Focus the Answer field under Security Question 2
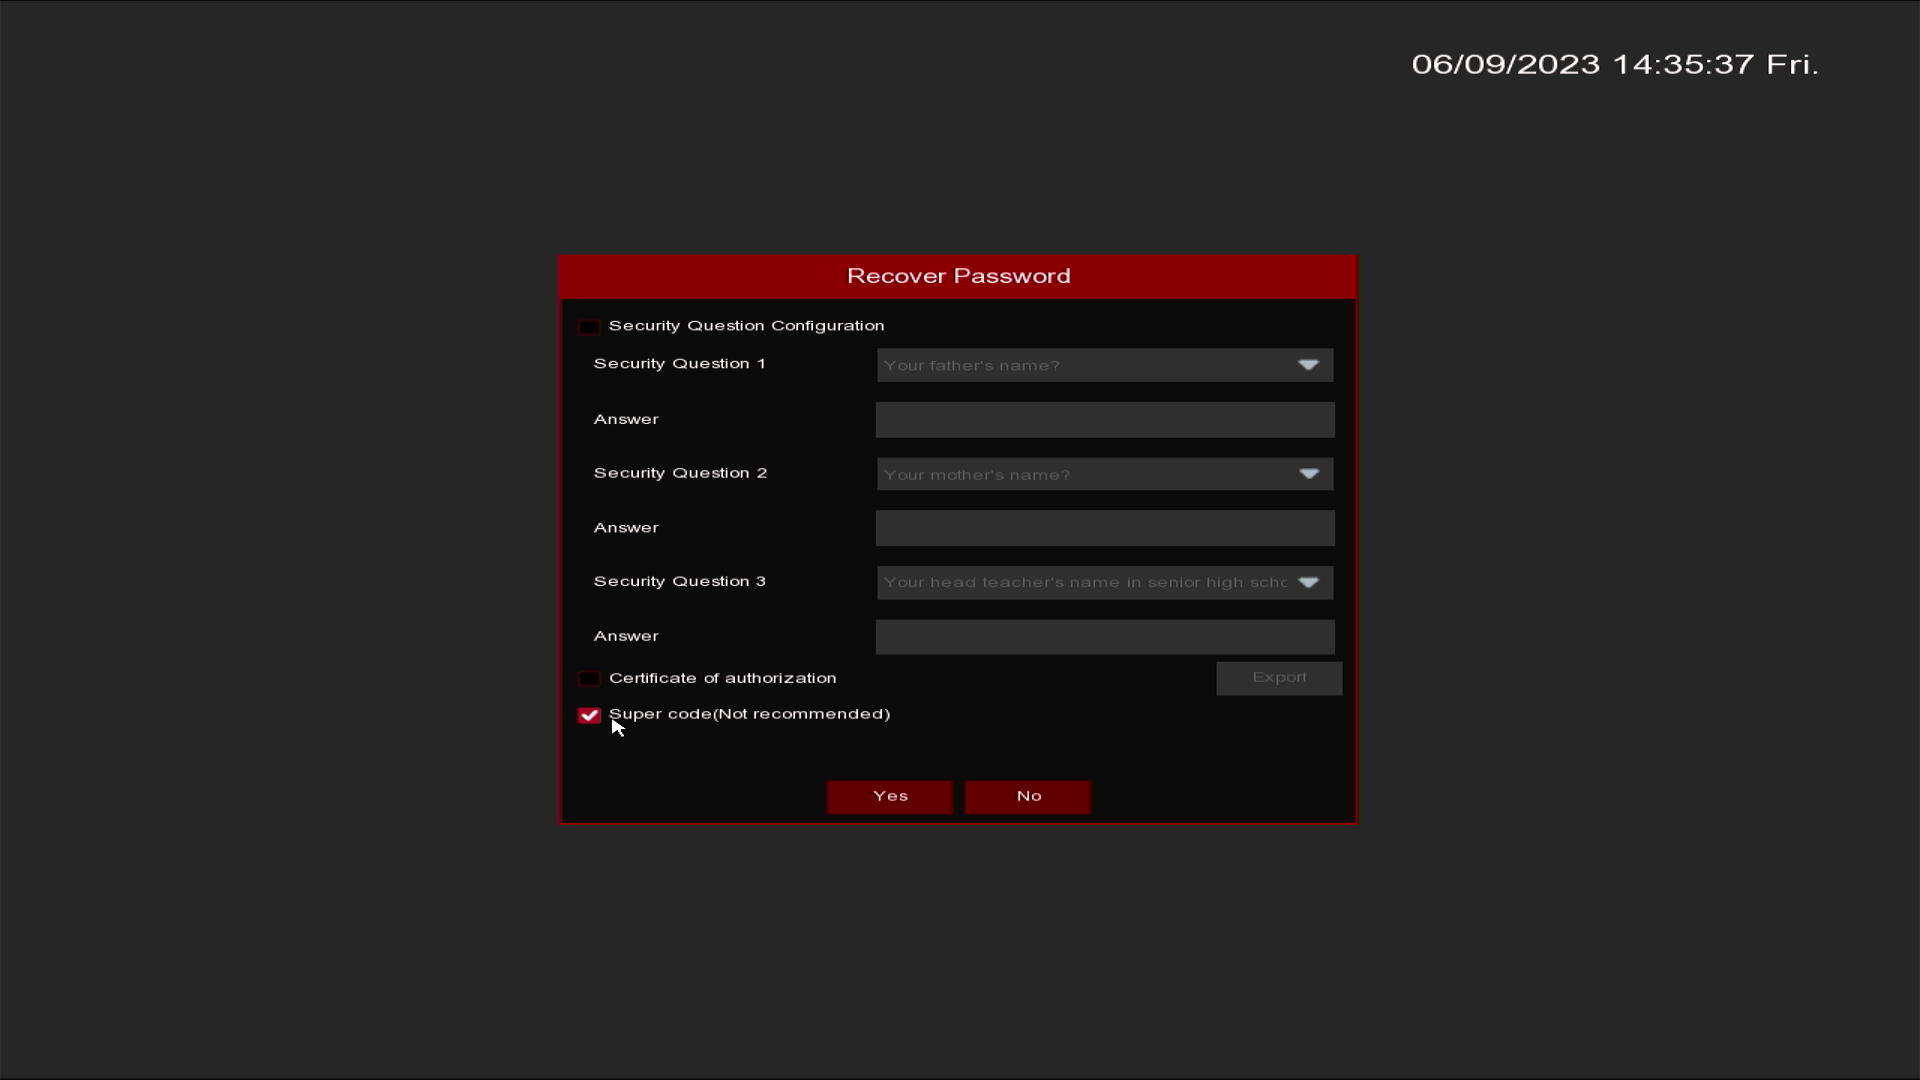Screen dimensions: 1920x1080 [x=1105, y=529]
